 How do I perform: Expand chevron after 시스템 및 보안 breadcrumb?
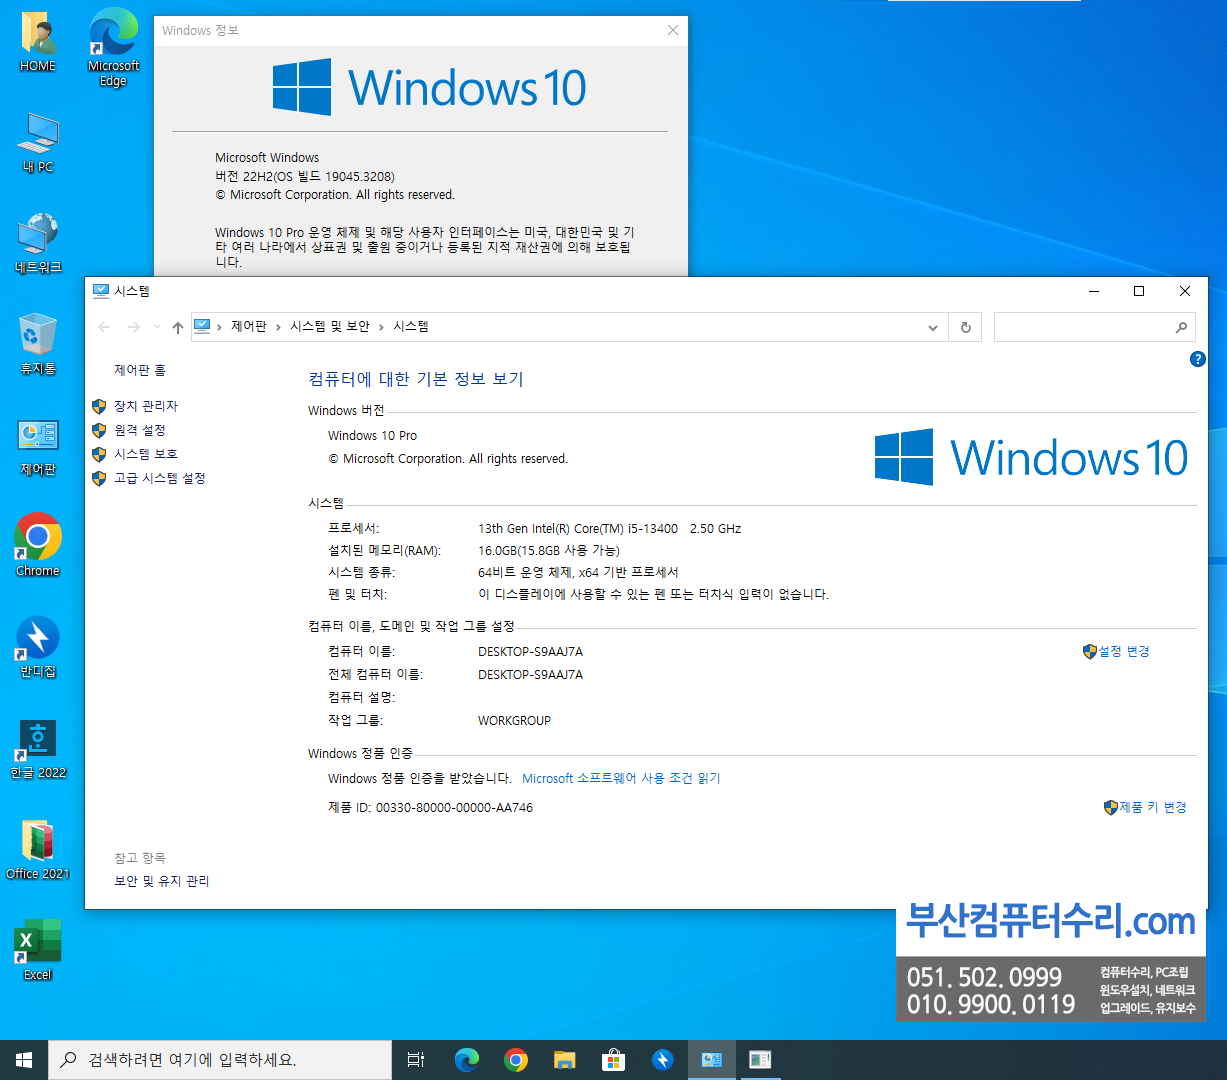[x=381, y=327]
